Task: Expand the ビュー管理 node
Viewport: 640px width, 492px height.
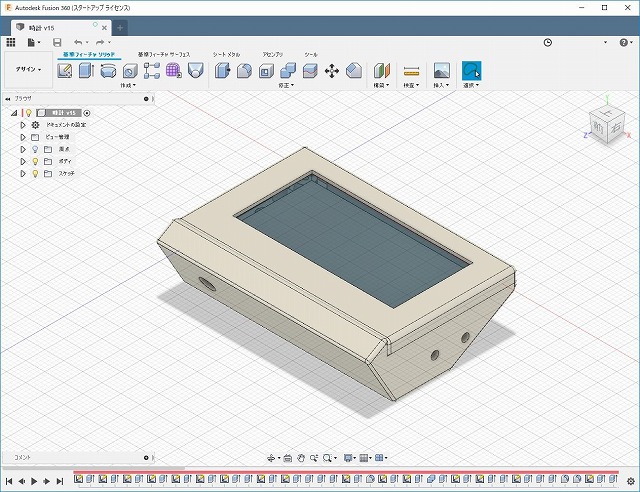Action: click(23, 137)
